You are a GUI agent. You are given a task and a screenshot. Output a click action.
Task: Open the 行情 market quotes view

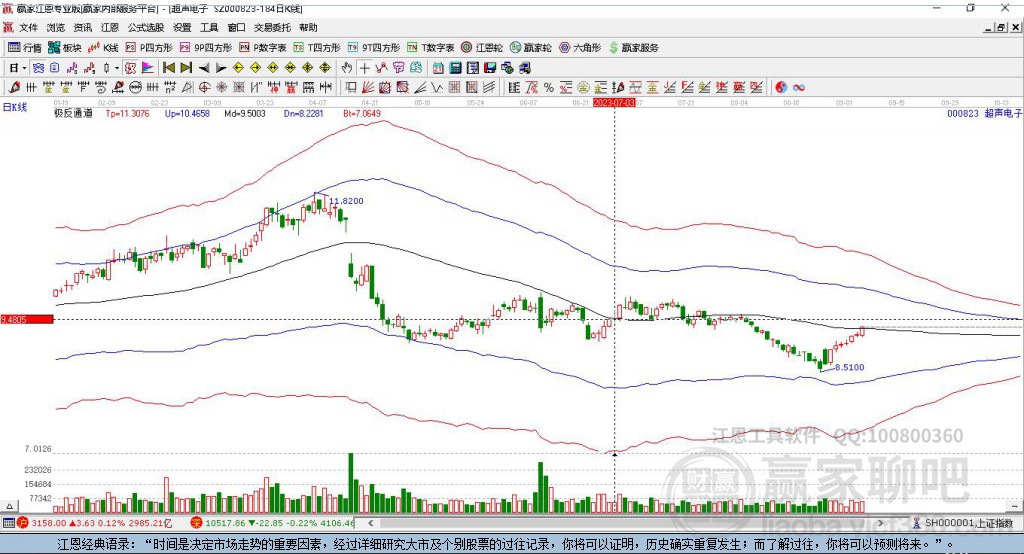[x=25, y=48]
